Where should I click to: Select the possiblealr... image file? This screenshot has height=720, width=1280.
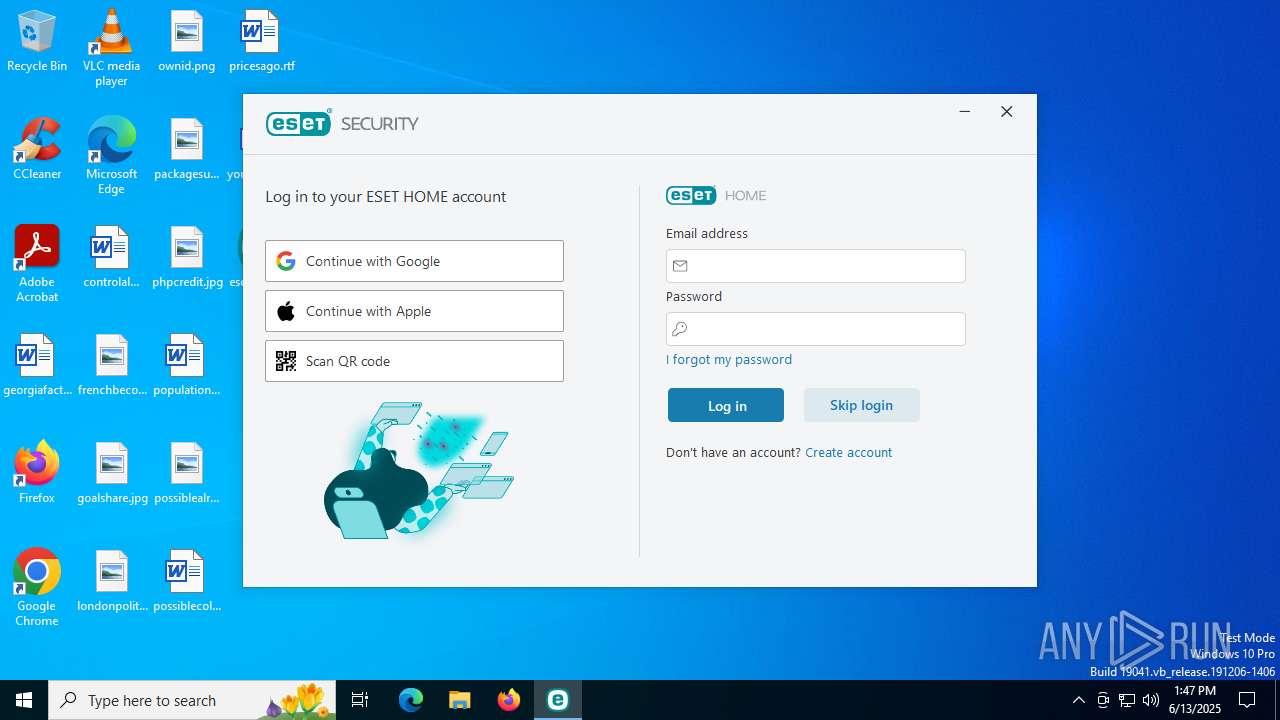click(x=187, y=474)
